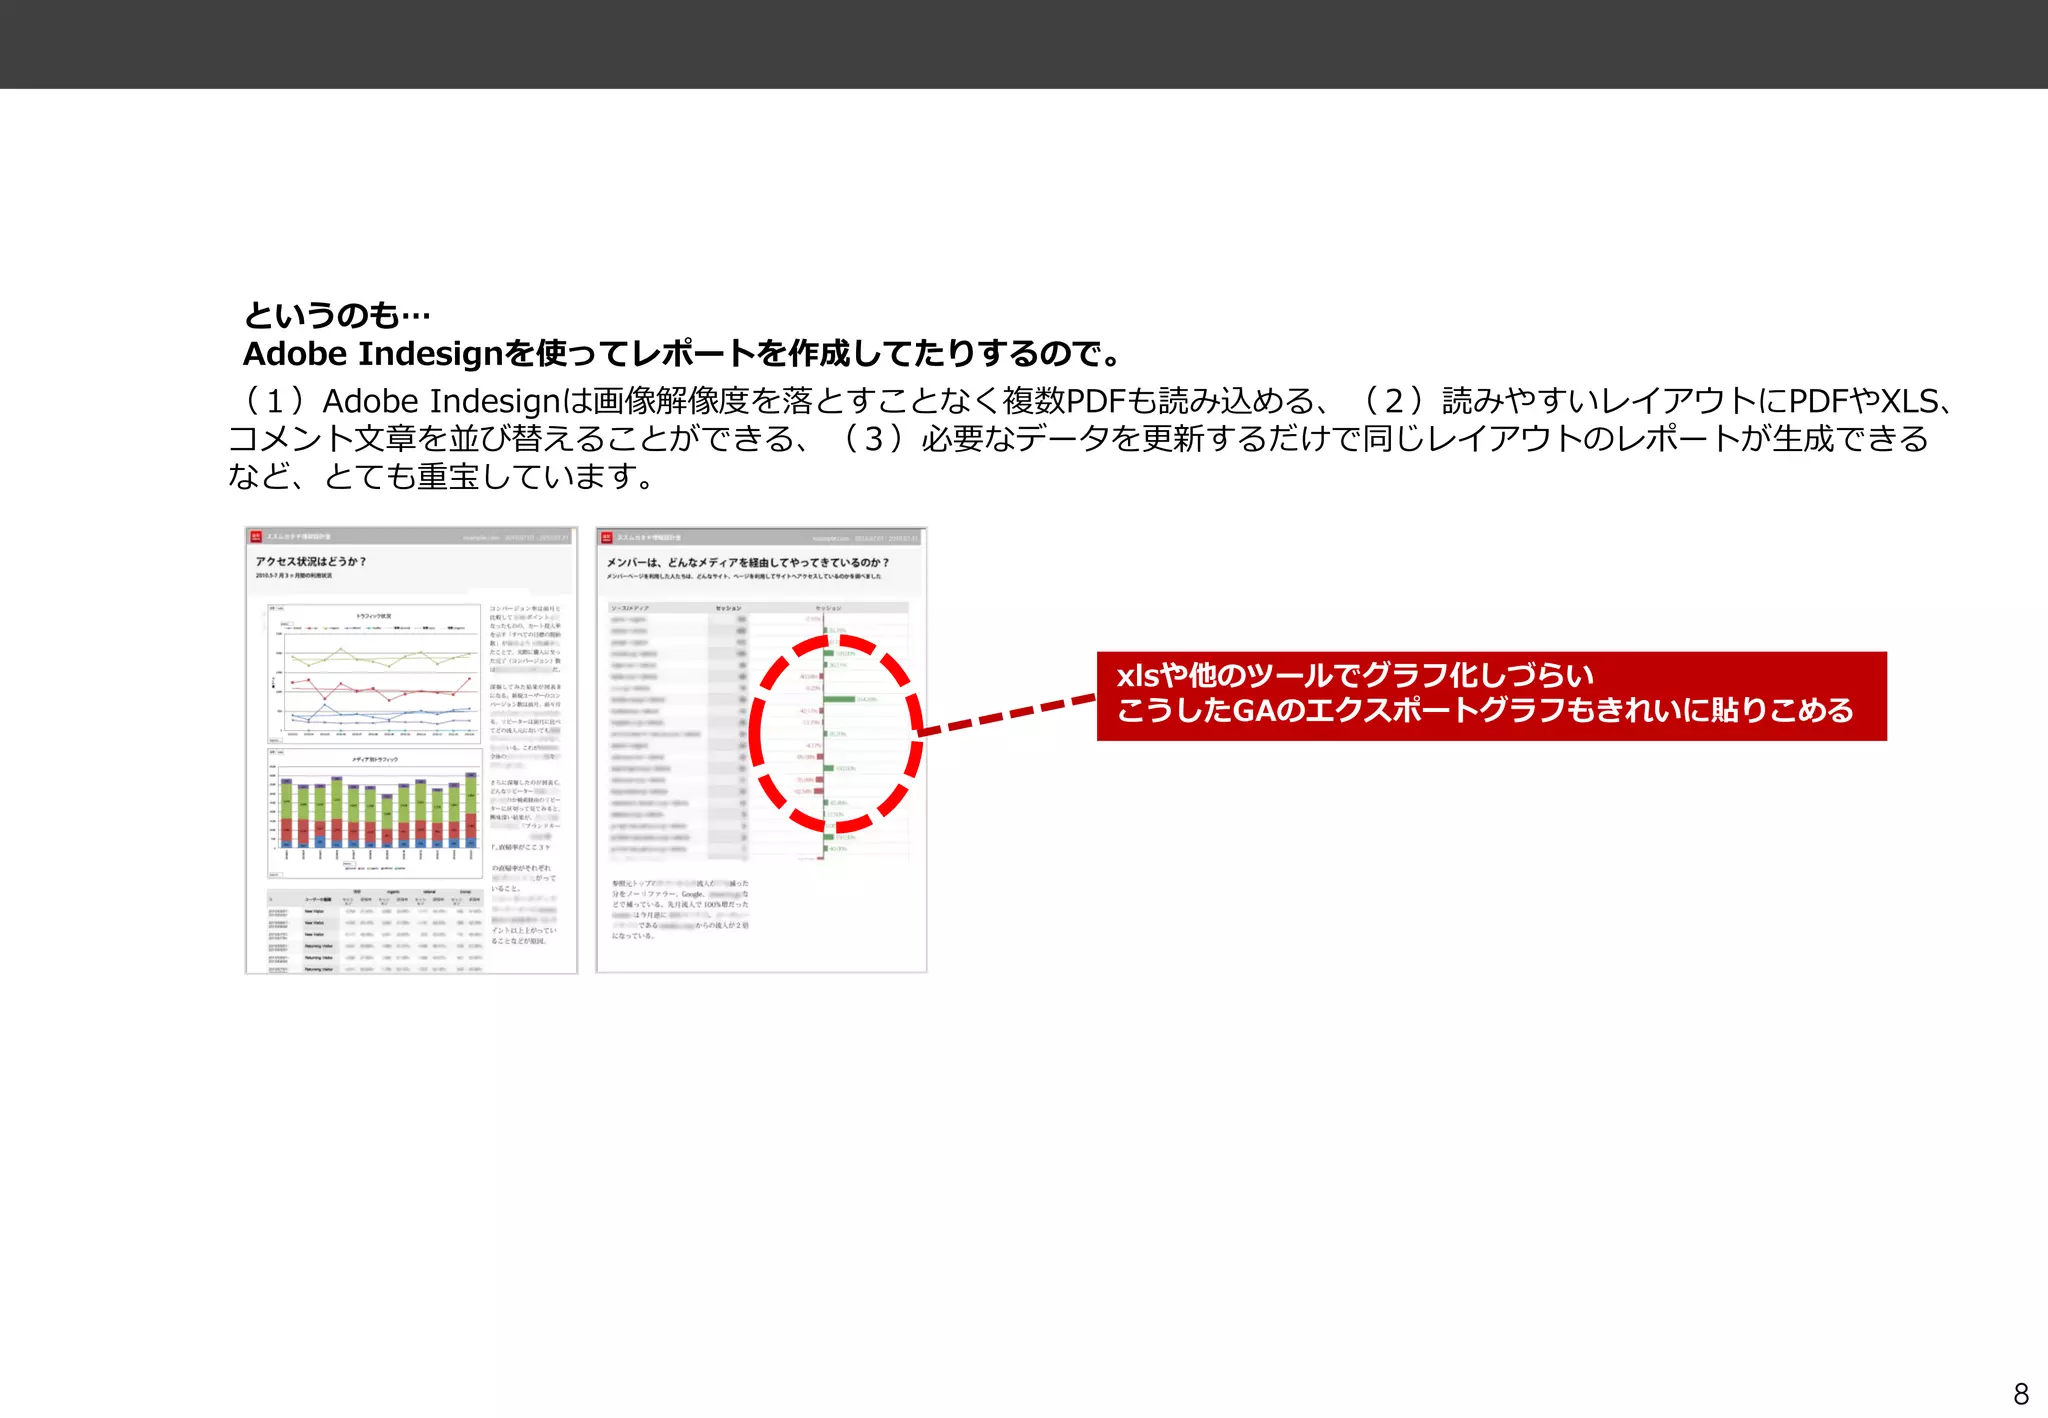Click the title 'メンバーは、どんなメディアを経由' in right thumbnail
Viewport: 2048px width, 1418px height.
[x=747, y=562]
